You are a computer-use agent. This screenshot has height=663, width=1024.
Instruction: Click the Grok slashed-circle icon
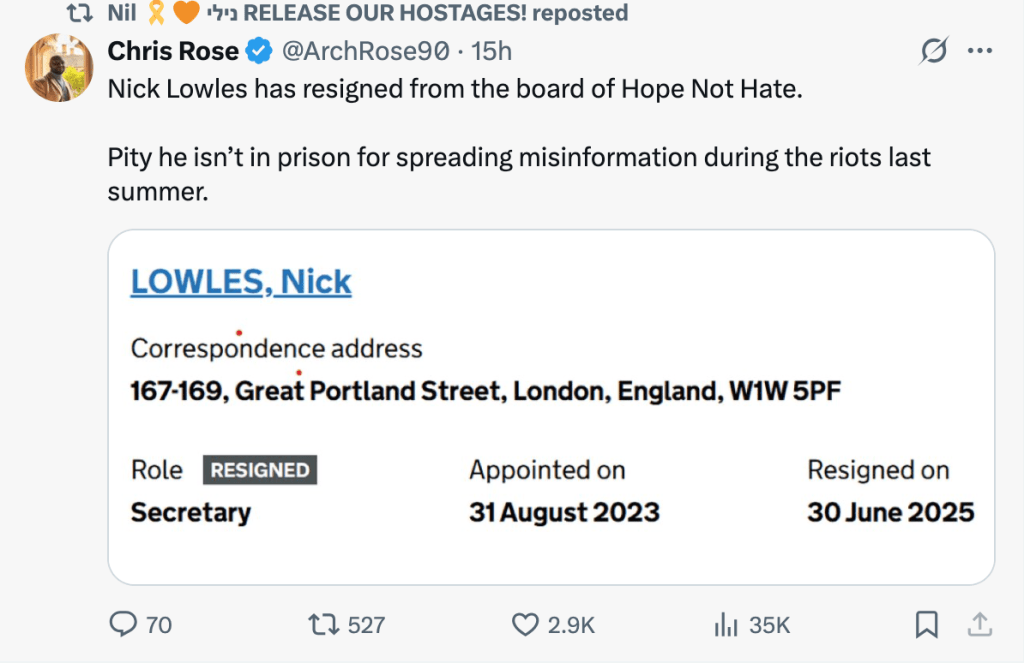933,51
